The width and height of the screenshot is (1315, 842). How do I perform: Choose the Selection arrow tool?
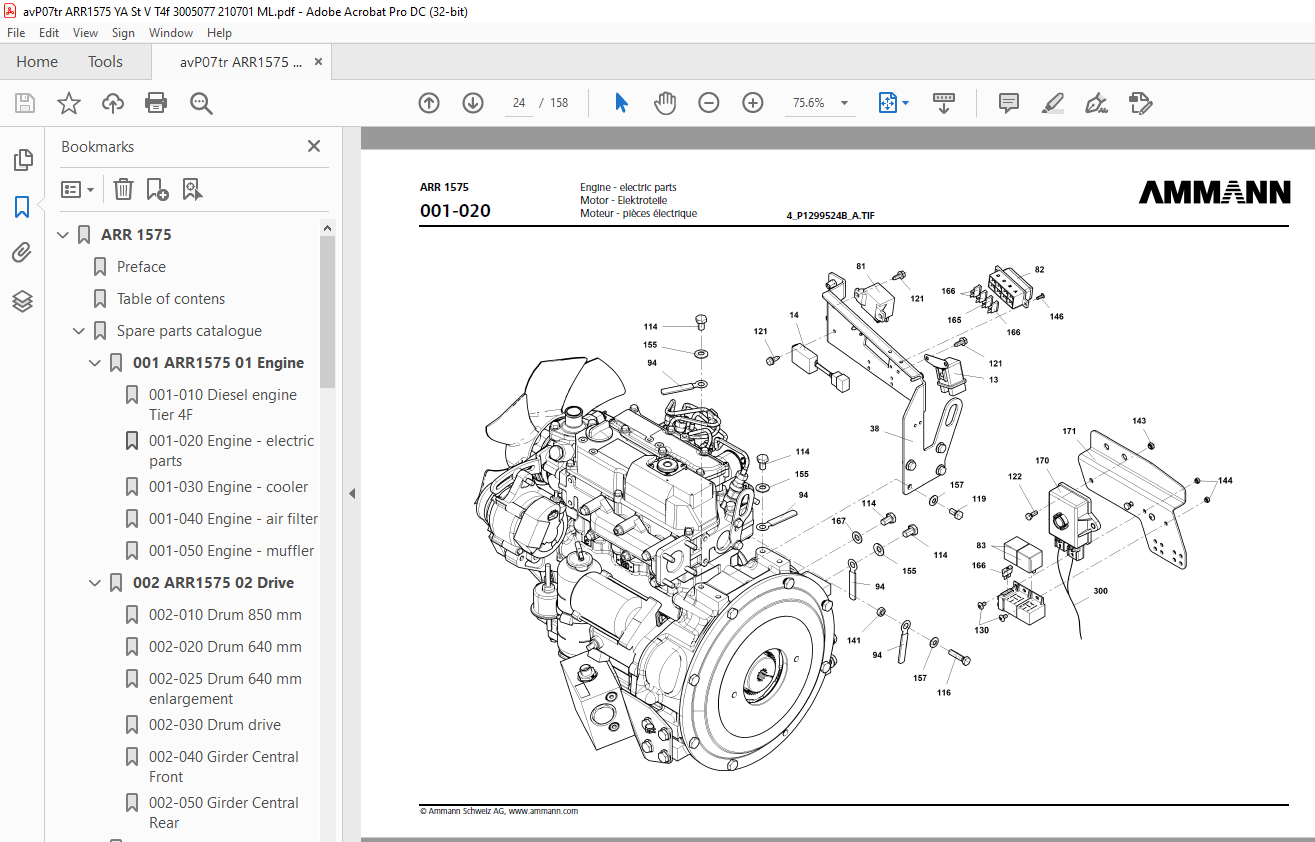coord(621,103)
